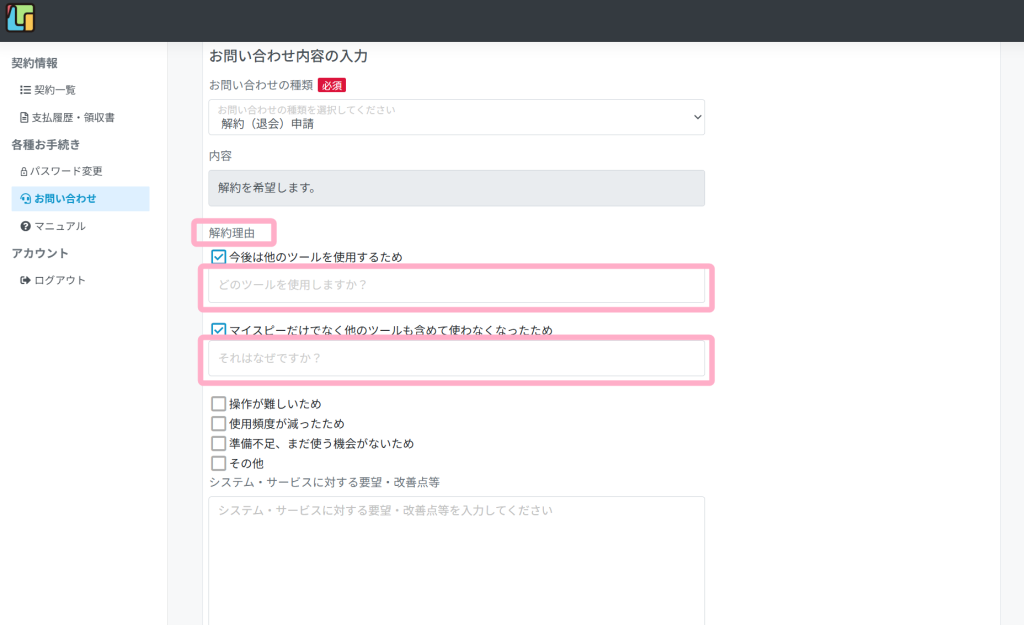Check the 操作が難しいため checkbox
Image resolution: width=1024 pixels, height=625 pixels.
click(x=219, y=404)
